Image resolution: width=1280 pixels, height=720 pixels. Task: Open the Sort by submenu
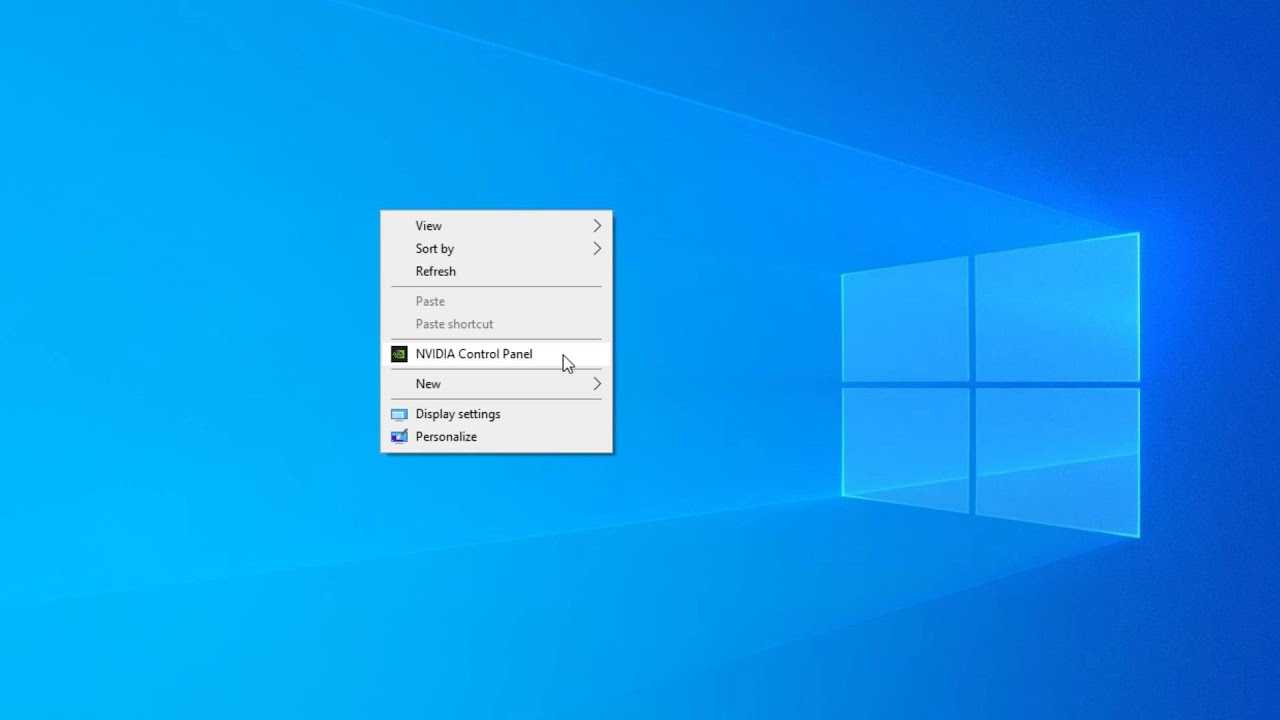coord(496,249)
